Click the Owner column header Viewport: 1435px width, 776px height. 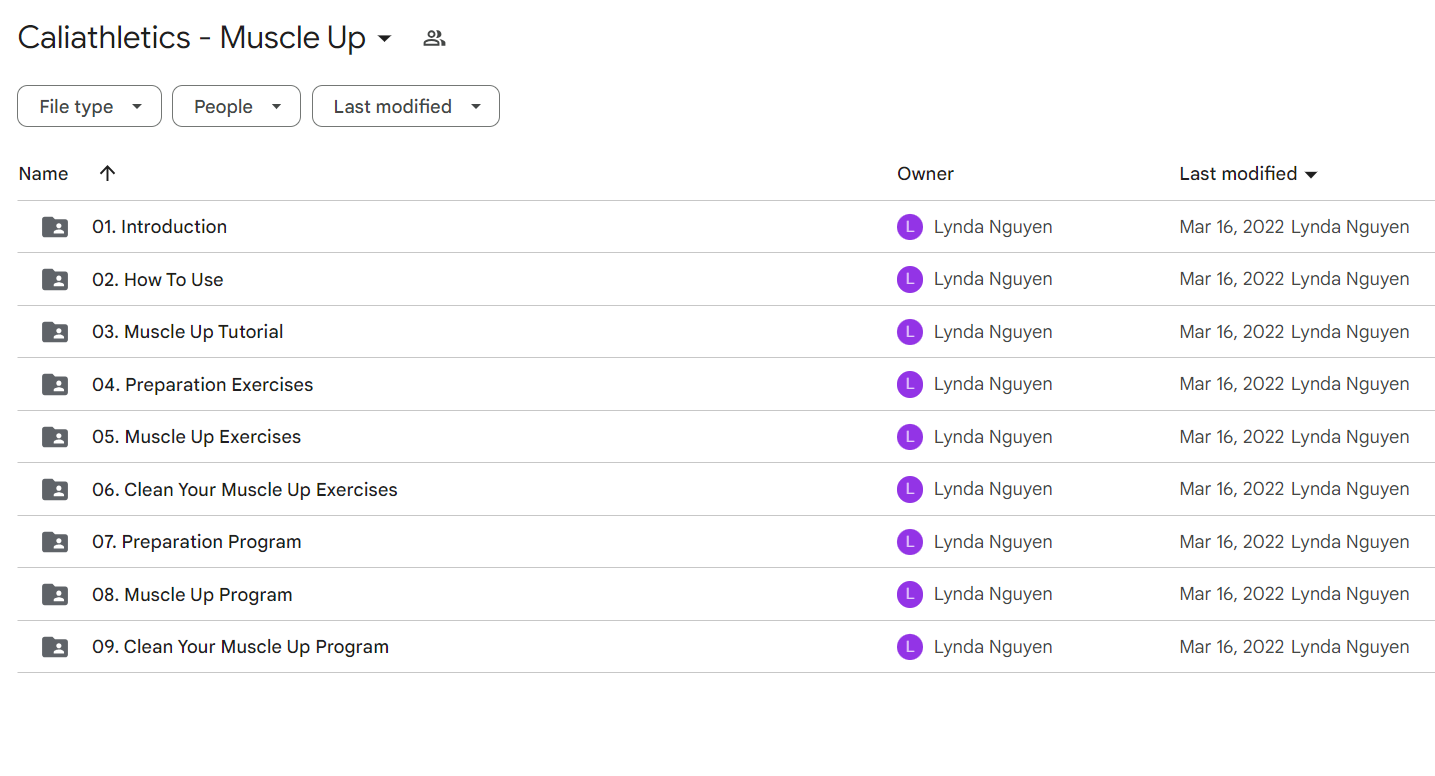(x=925, y=173)
